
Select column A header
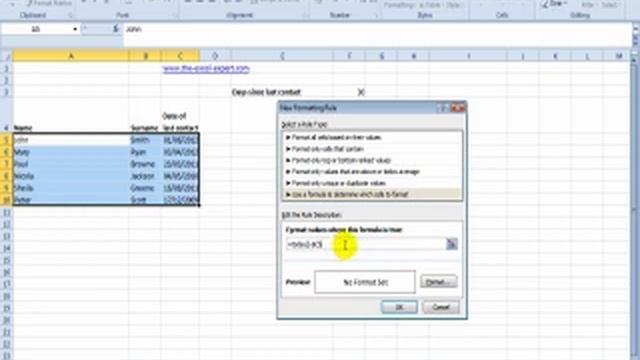(x=71, y=56)
